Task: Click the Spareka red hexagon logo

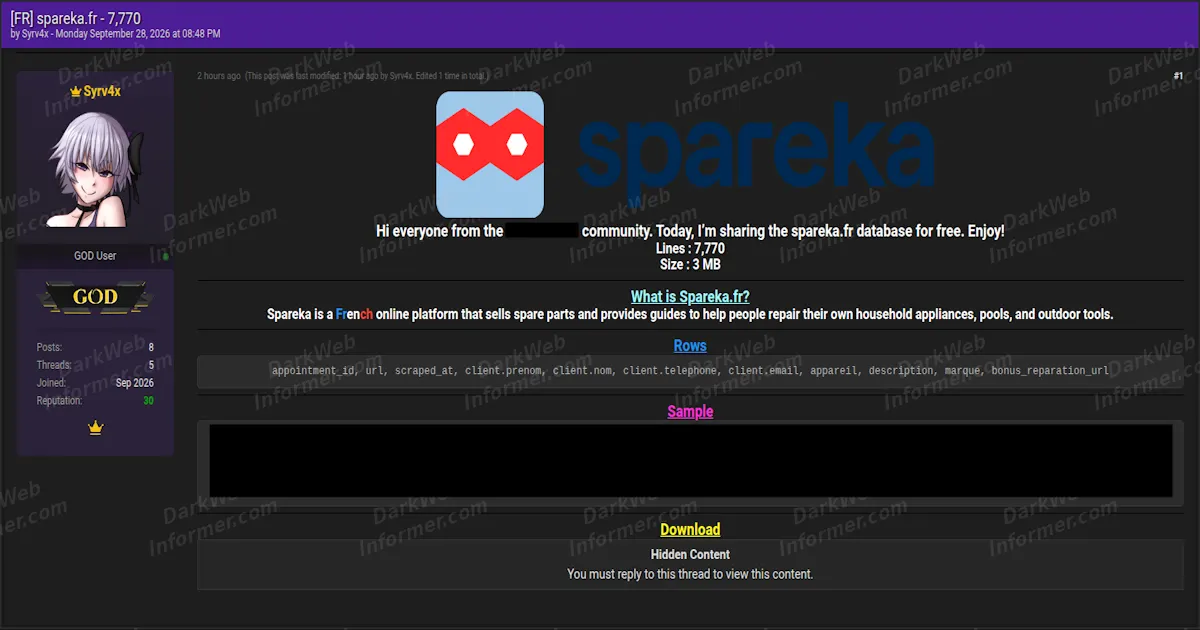Action: pyautogui.click(x=490, y=155)
